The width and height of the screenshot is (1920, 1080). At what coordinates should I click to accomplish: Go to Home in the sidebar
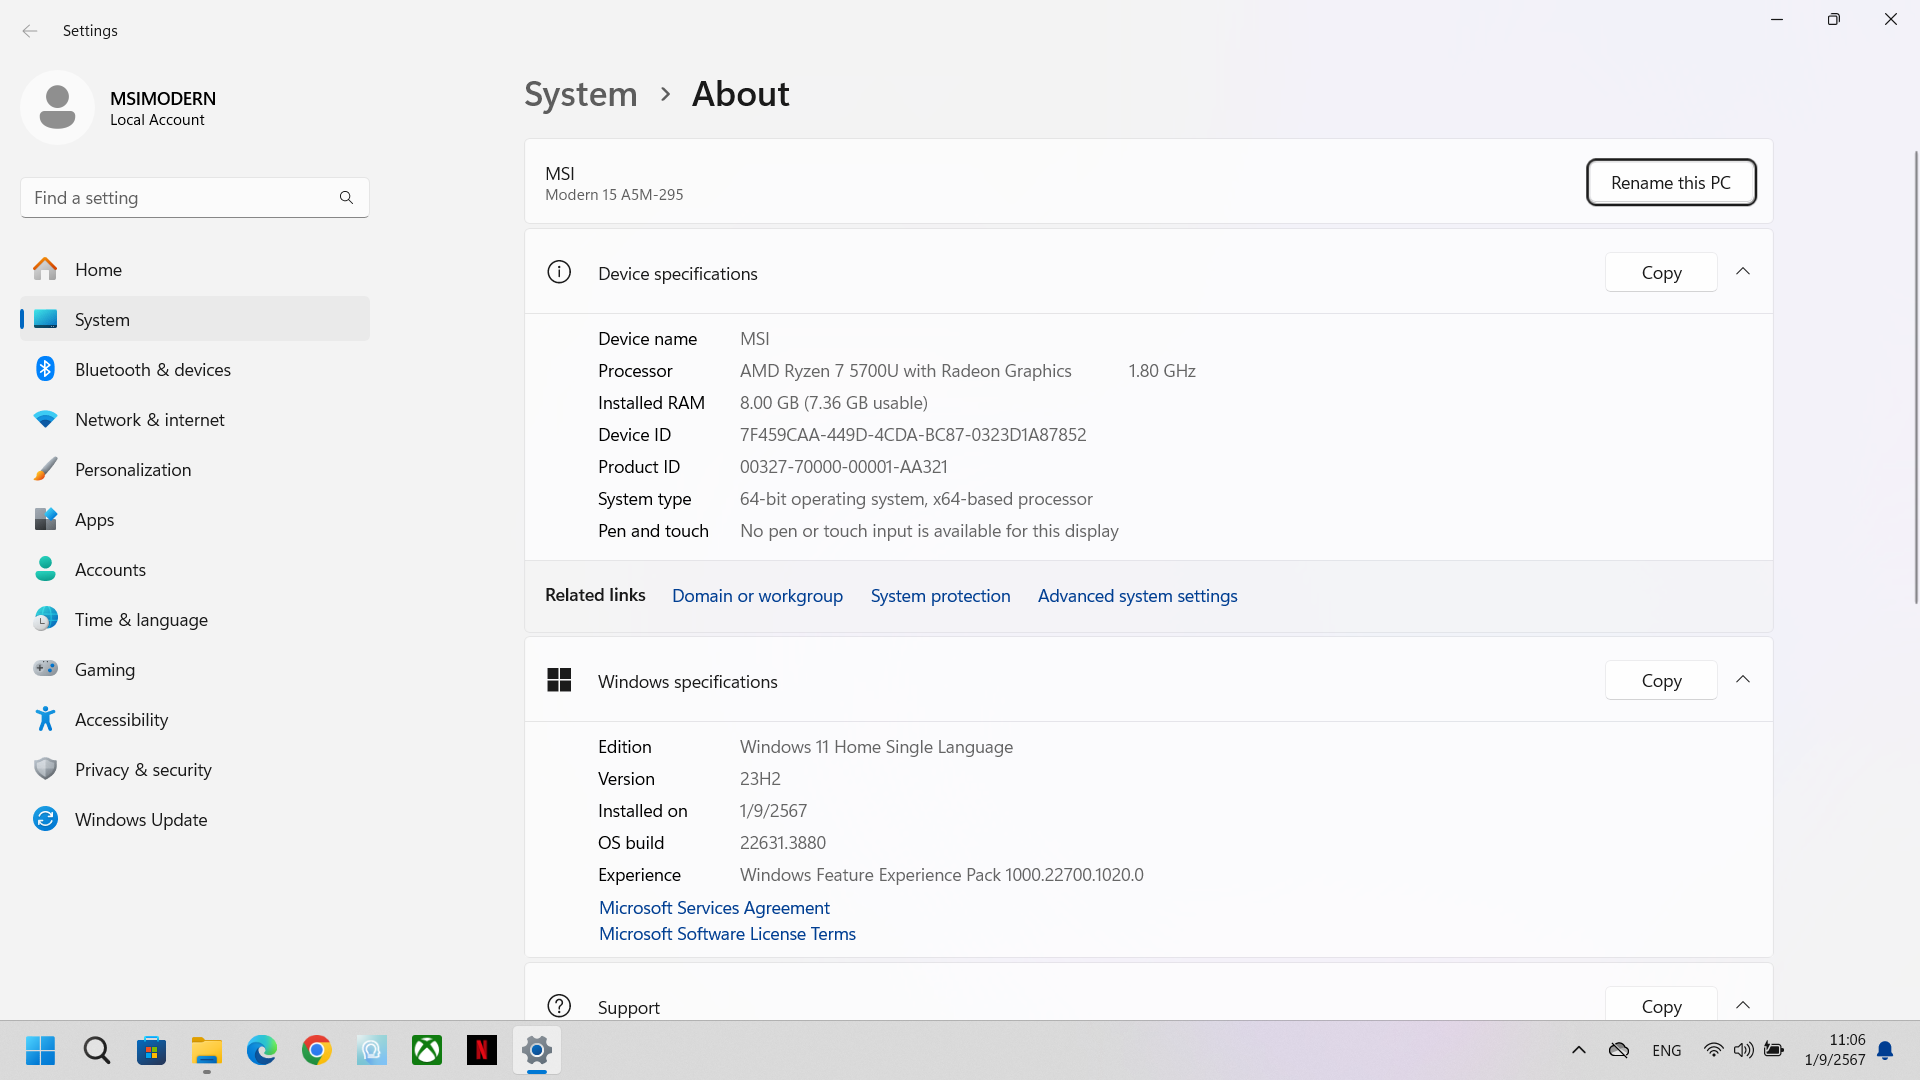[x=195, y=269]
